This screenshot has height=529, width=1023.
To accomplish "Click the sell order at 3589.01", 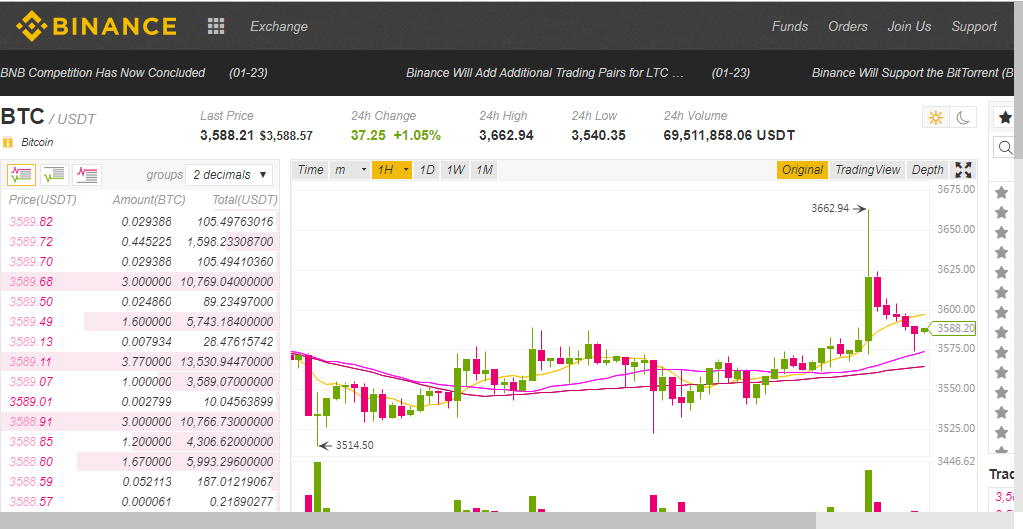I will pyautogui.click(x=140, y=402).
